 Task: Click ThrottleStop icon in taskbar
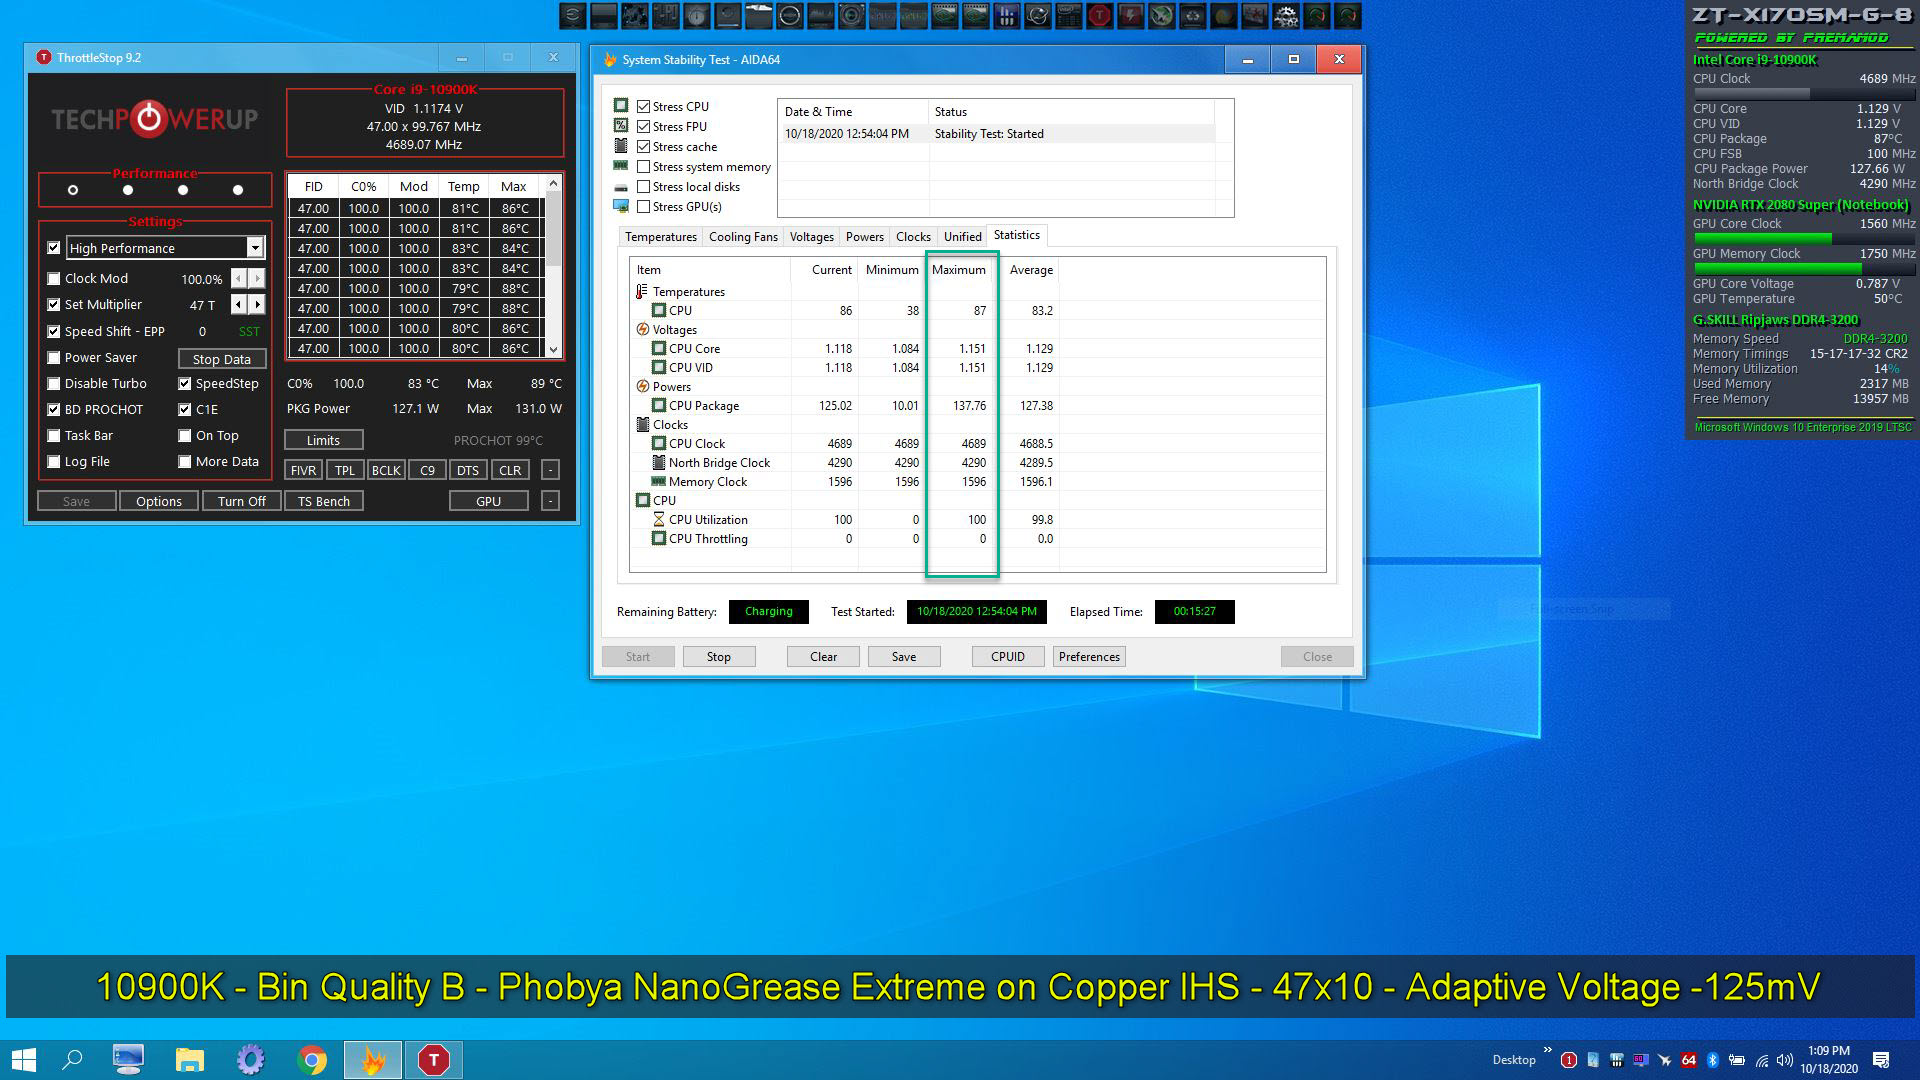pos(433,1059)
